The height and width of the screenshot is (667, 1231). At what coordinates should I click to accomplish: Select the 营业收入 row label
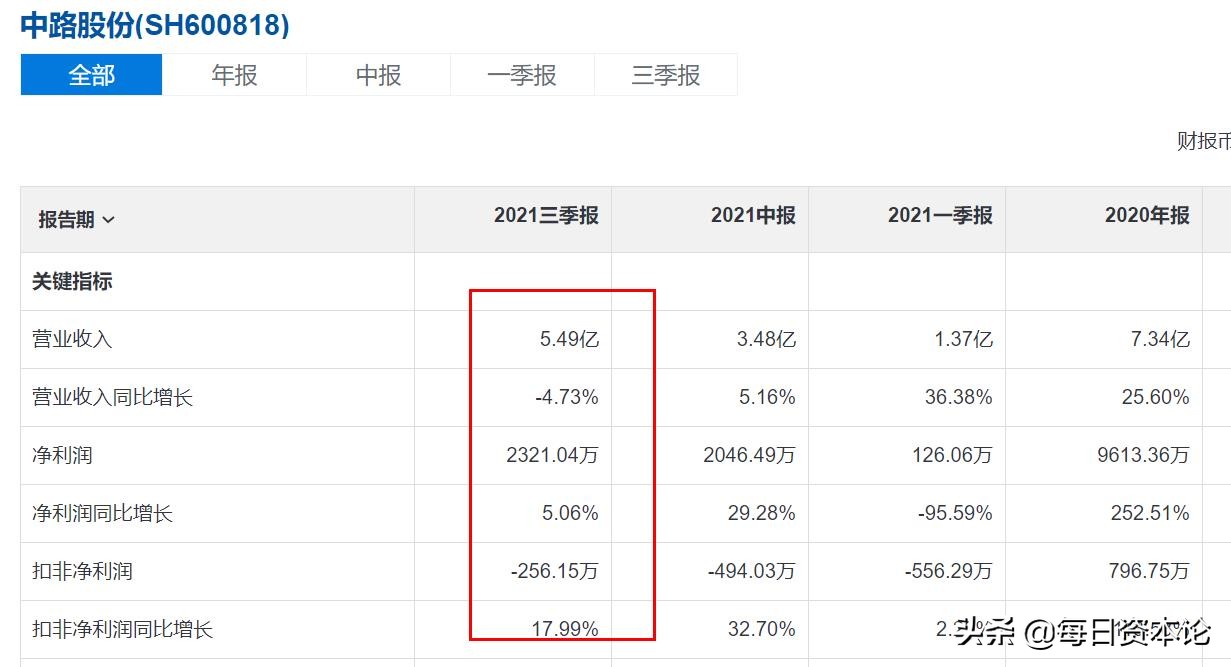pyautogui.click(x=72, y=339)
